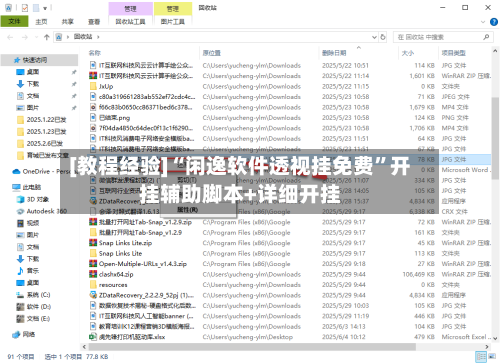Select file 已结束.png
Viewport: 500px width, 363px height.
pos(289,118)
